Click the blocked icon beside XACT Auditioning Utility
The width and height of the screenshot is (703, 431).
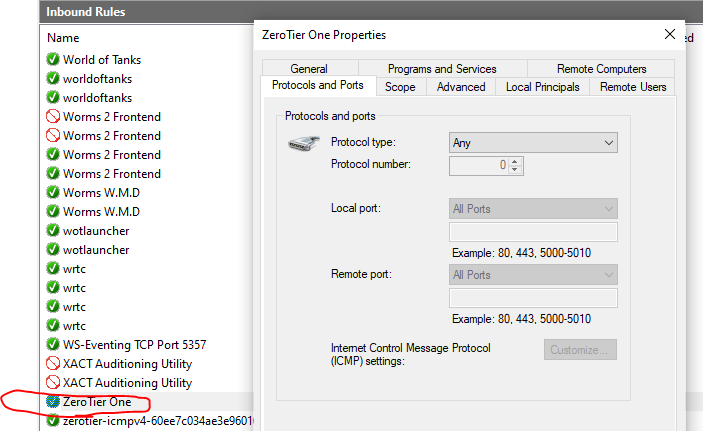pos(53,364)
